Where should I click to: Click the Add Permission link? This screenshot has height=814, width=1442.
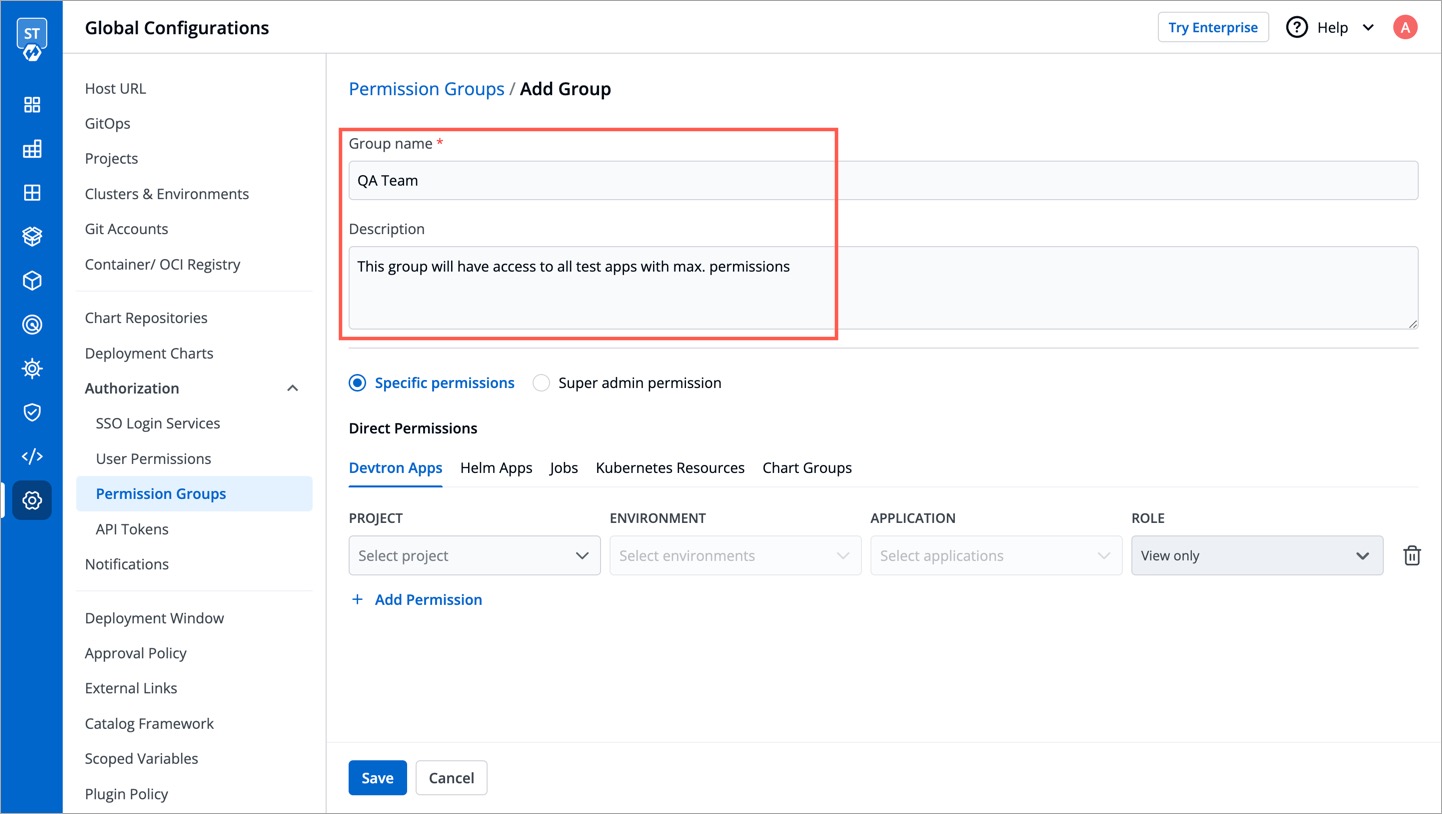tap(417, 600)
